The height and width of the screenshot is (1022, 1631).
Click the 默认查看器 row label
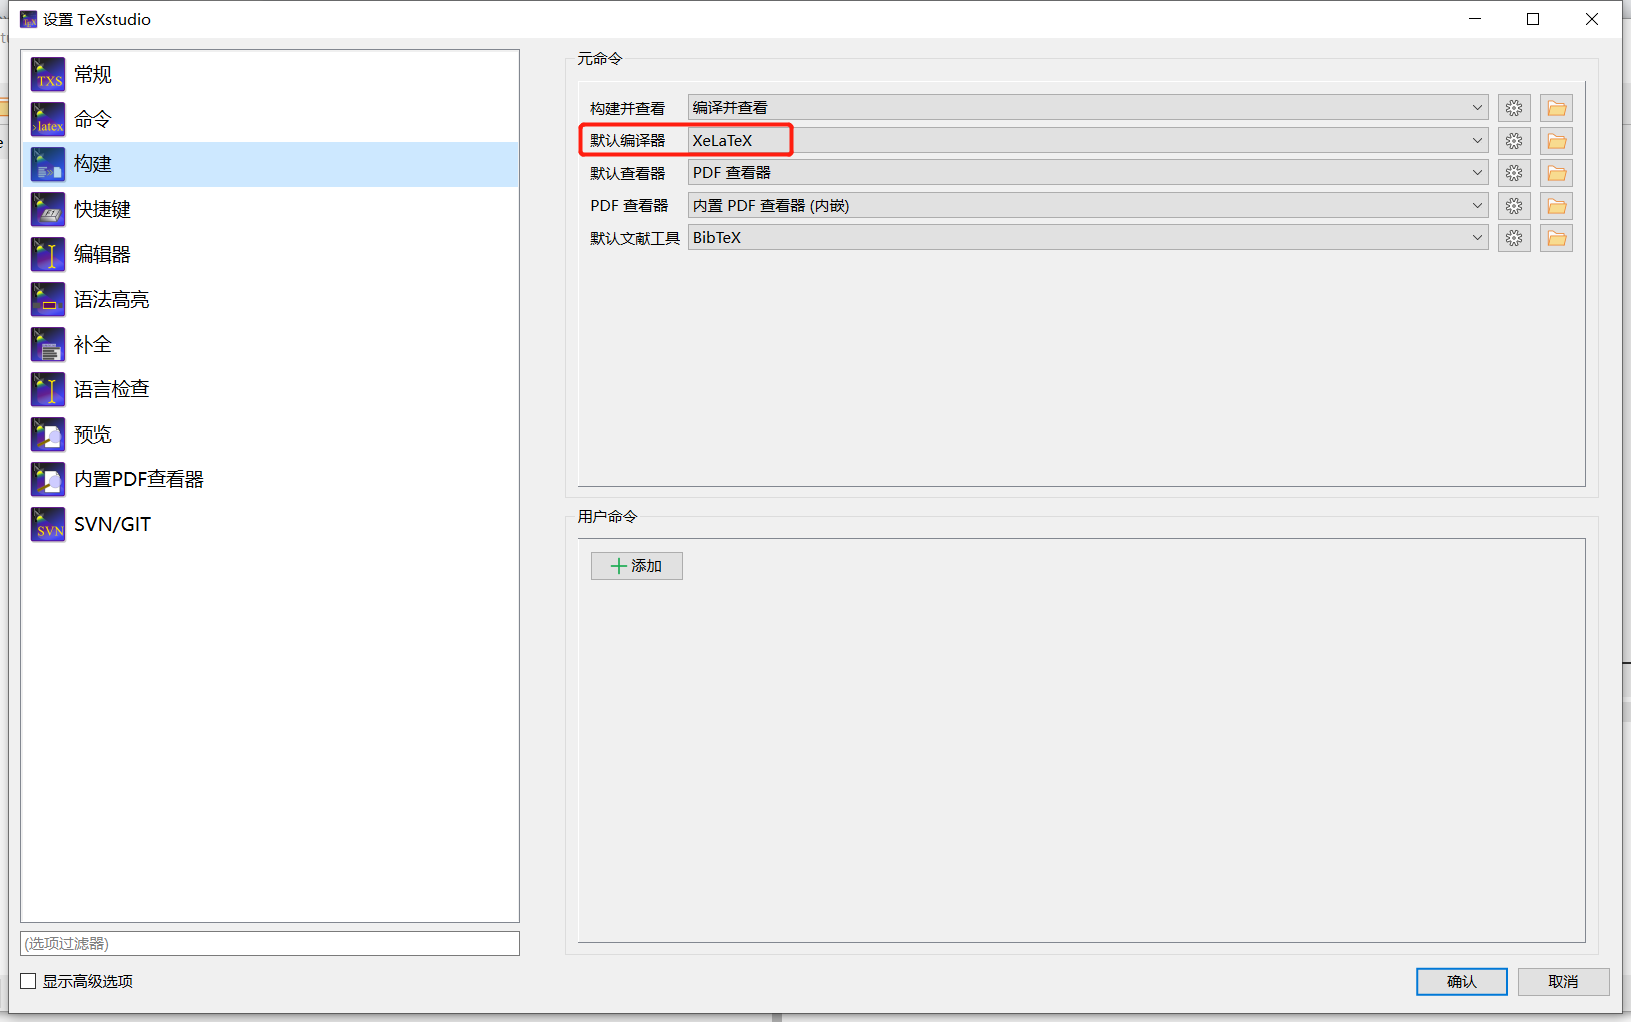coord(628,173)
